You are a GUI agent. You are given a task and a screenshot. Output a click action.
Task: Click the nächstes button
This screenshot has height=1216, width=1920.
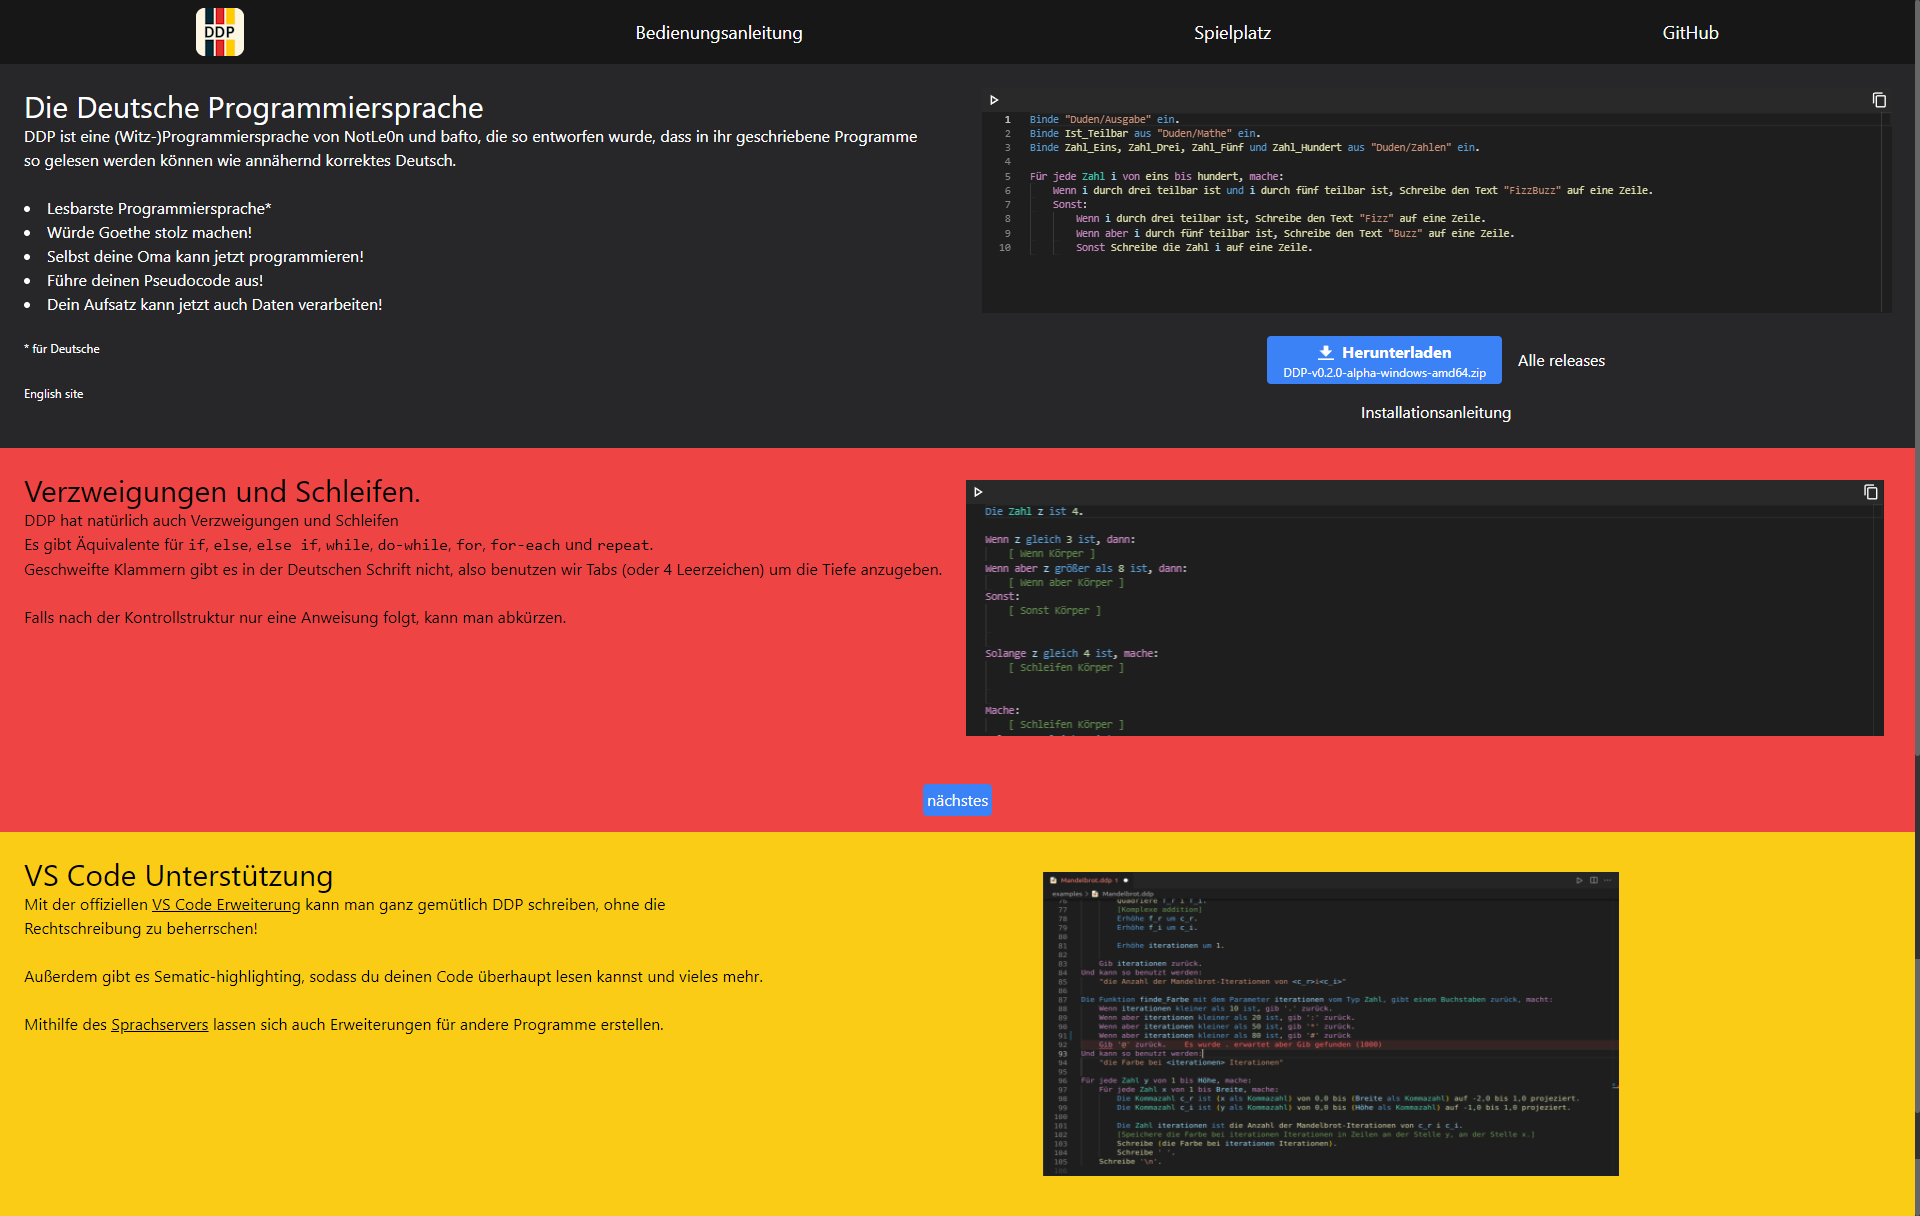pyautogui.click(x=957, y=800)
